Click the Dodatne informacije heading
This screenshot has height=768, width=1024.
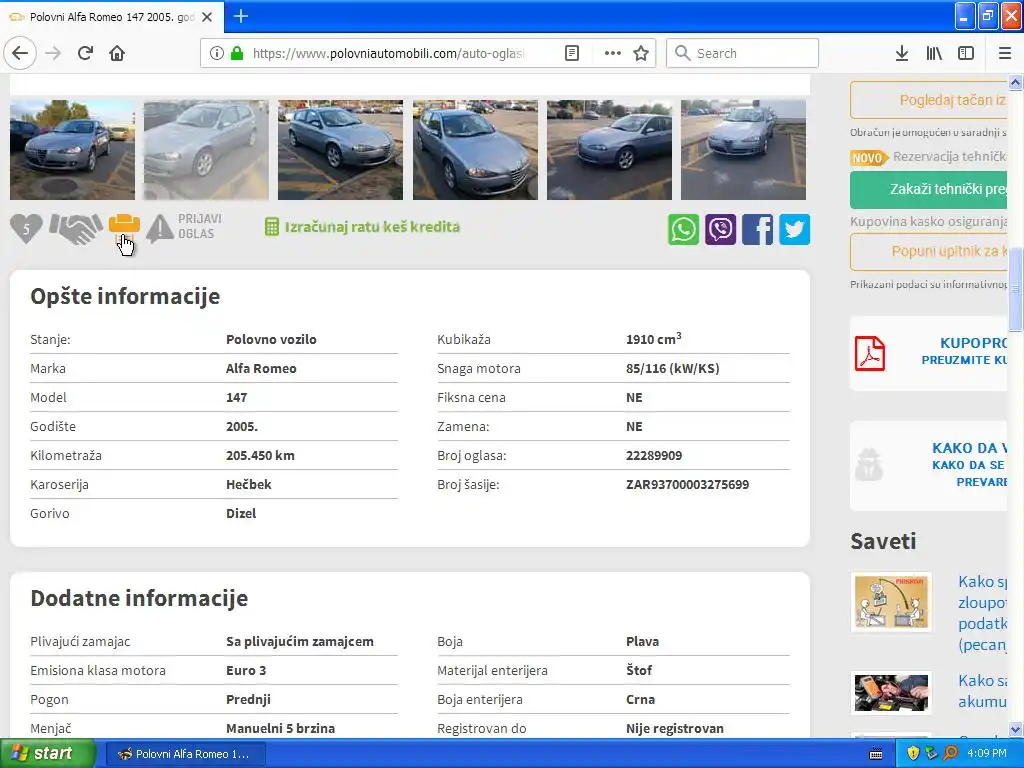pos(139,598)
